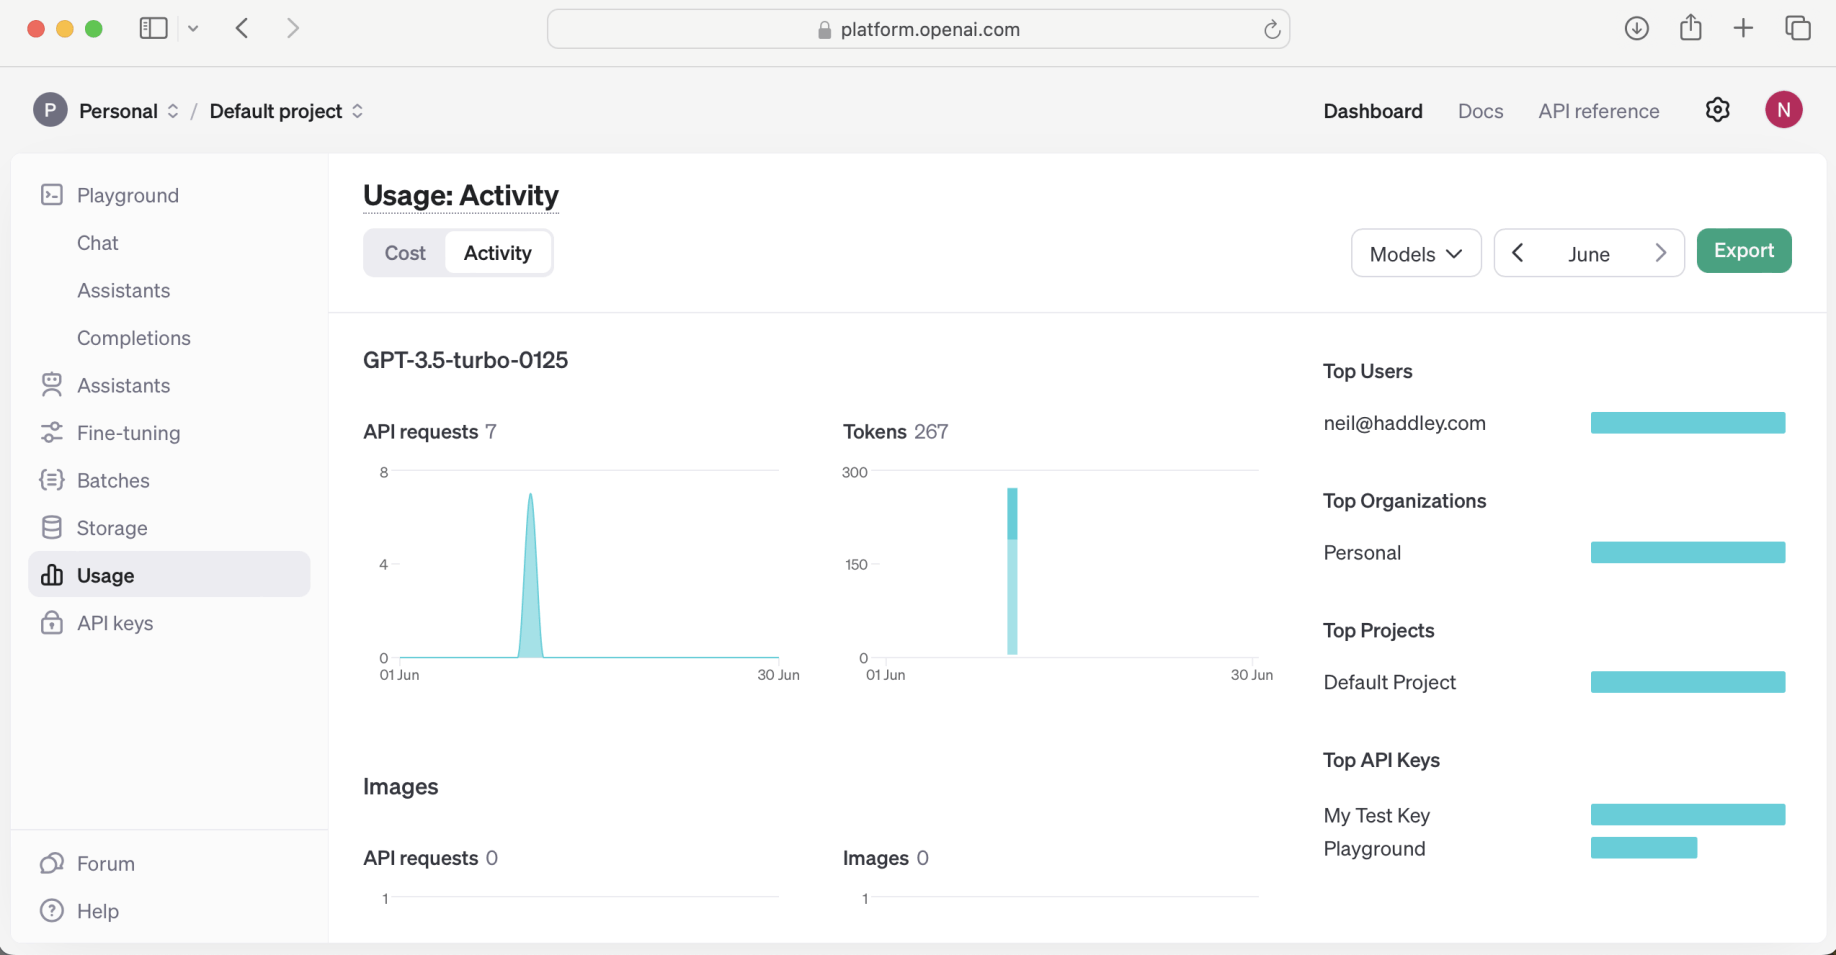
Task: Click the Assistants robot icon
Action: (52, 385)
